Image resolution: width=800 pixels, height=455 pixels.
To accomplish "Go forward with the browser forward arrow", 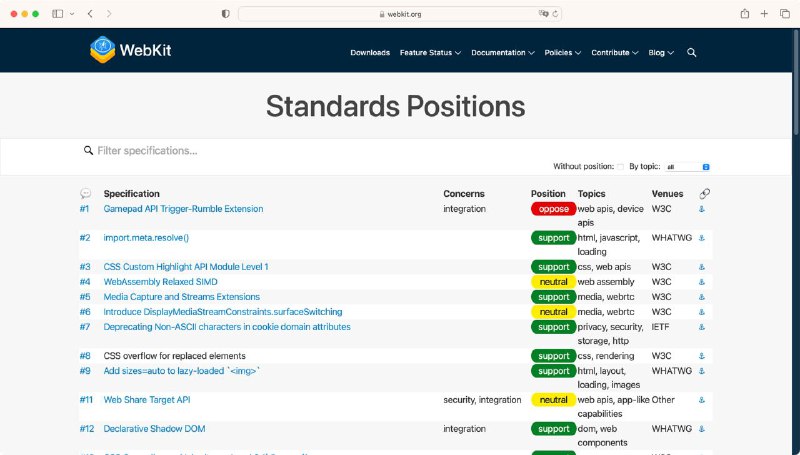I will [109, 14].
